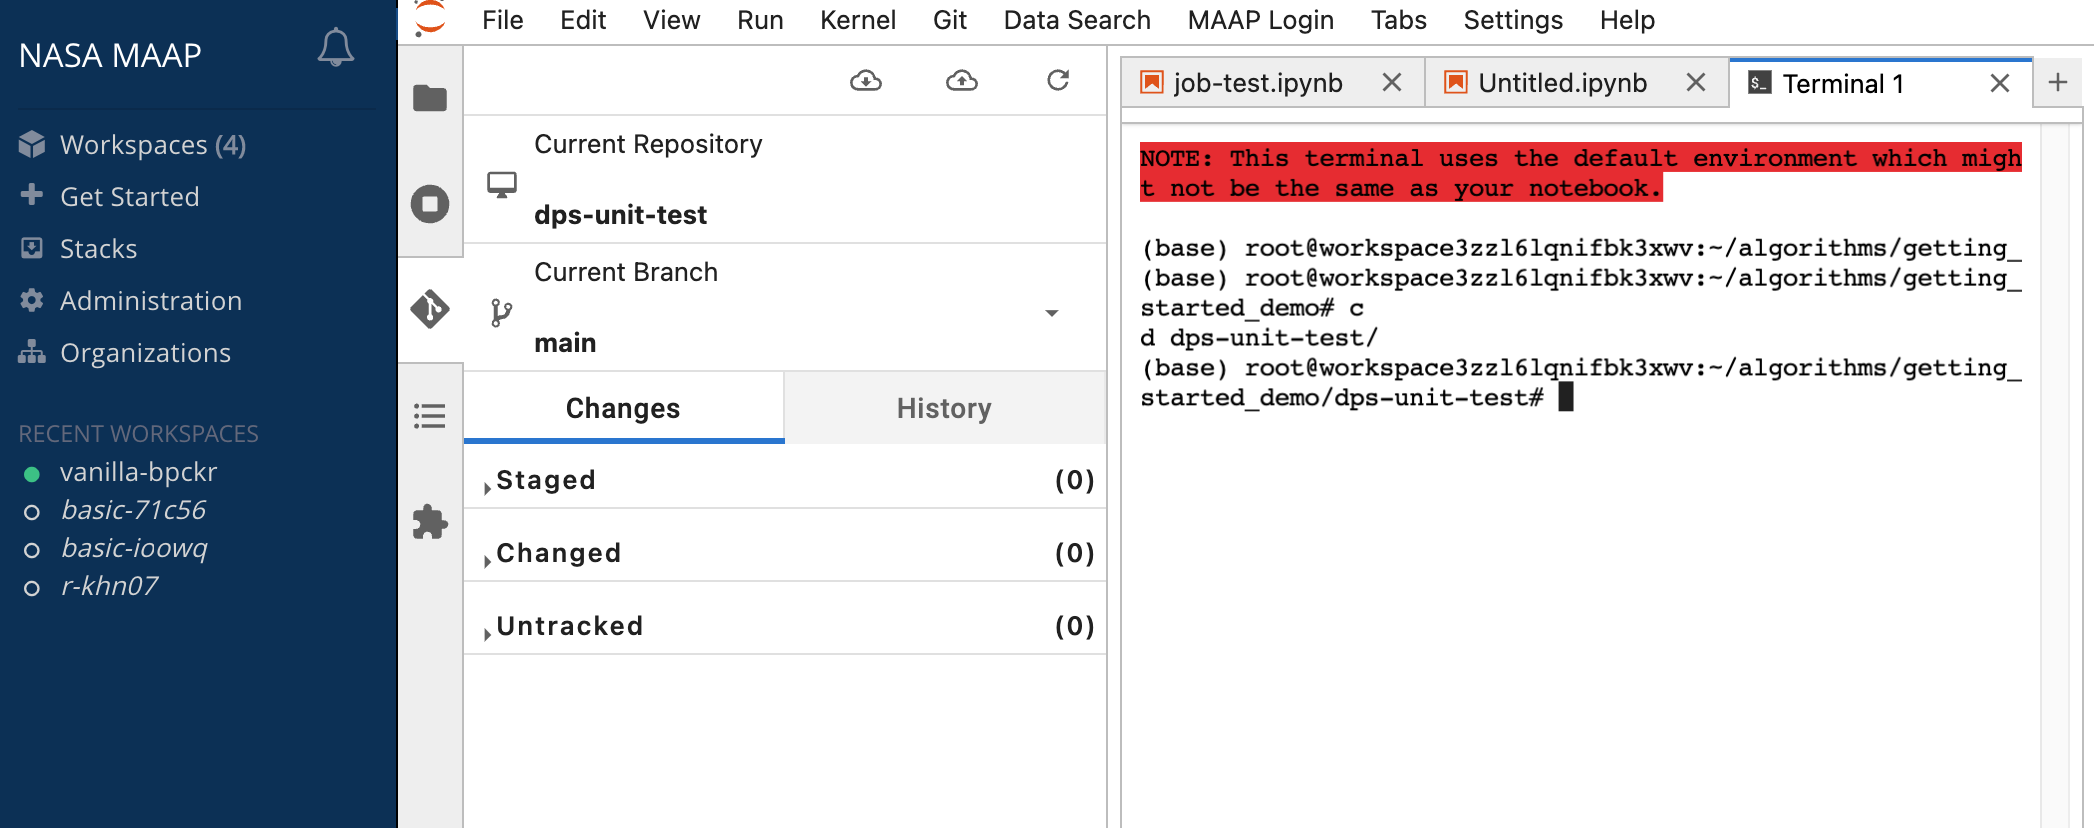Screen dimensions: 2094x828
Task: Click the Untitled.ipynb notebook icon
Action: (x=1456, y=82)
